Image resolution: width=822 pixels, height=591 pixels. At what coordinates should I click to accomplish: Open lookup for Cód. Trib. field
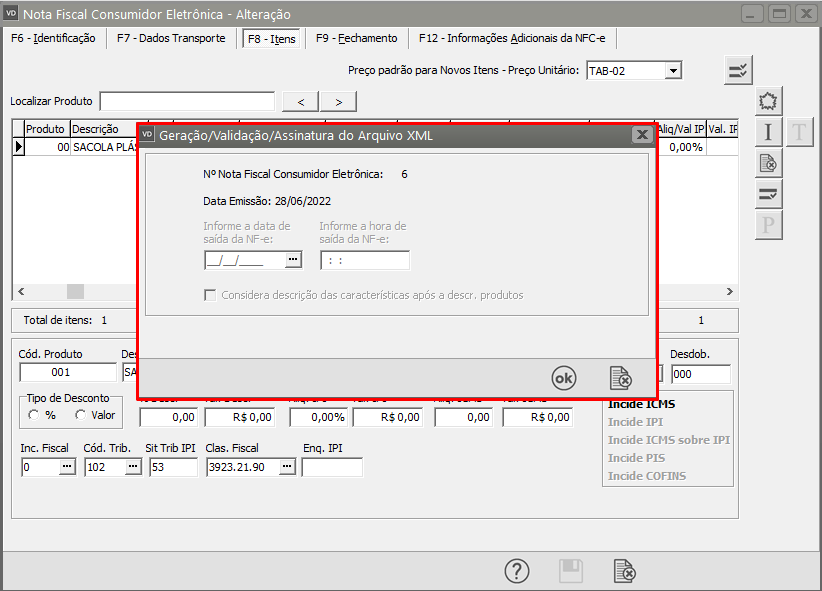click(133, 466)
